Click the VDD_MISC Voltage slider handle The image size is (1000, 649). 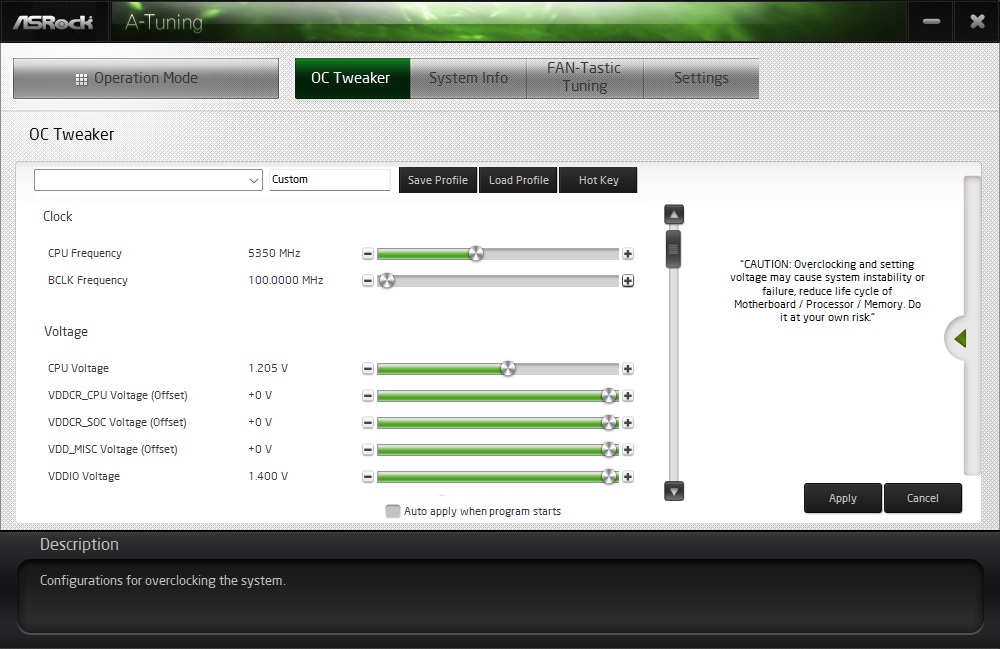610,449
